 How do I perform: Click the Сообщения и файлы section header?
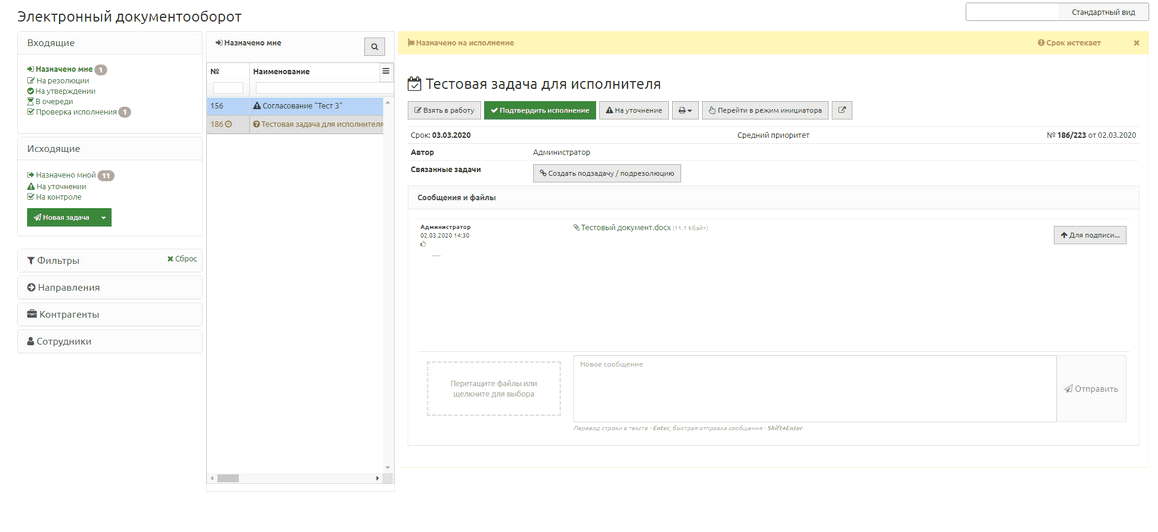(x=773, y=198)
